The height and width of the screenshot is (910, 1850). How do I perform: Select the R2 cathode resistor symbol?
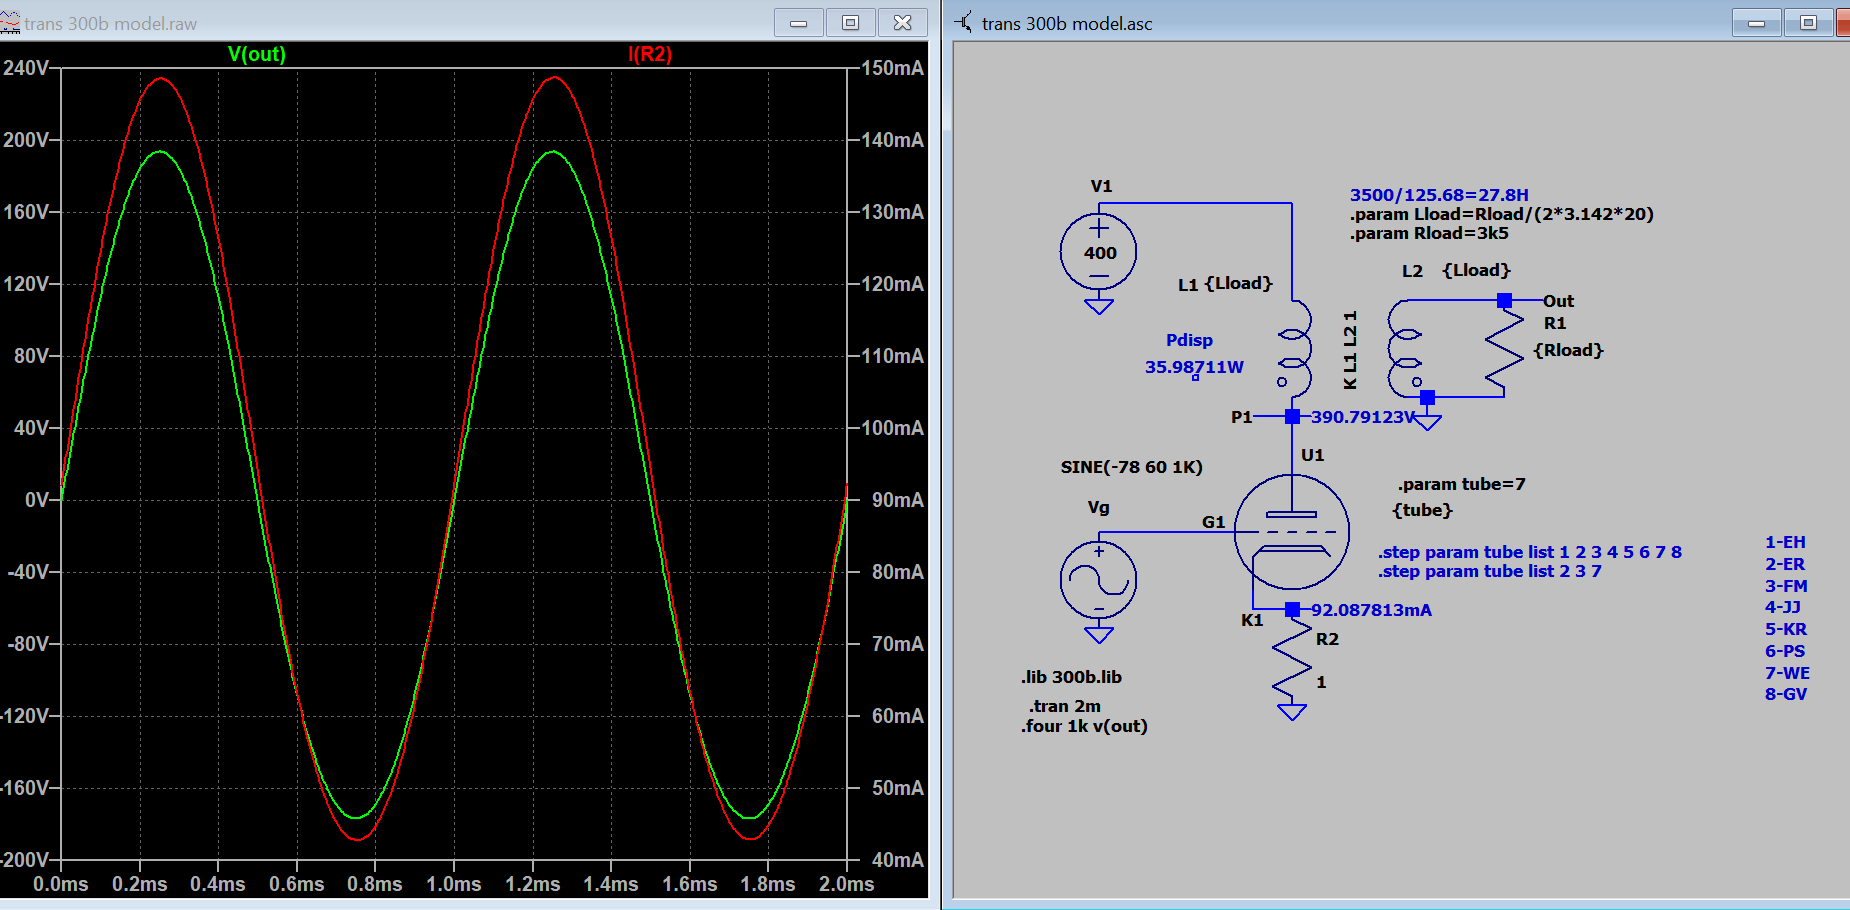coord(1292,660)
